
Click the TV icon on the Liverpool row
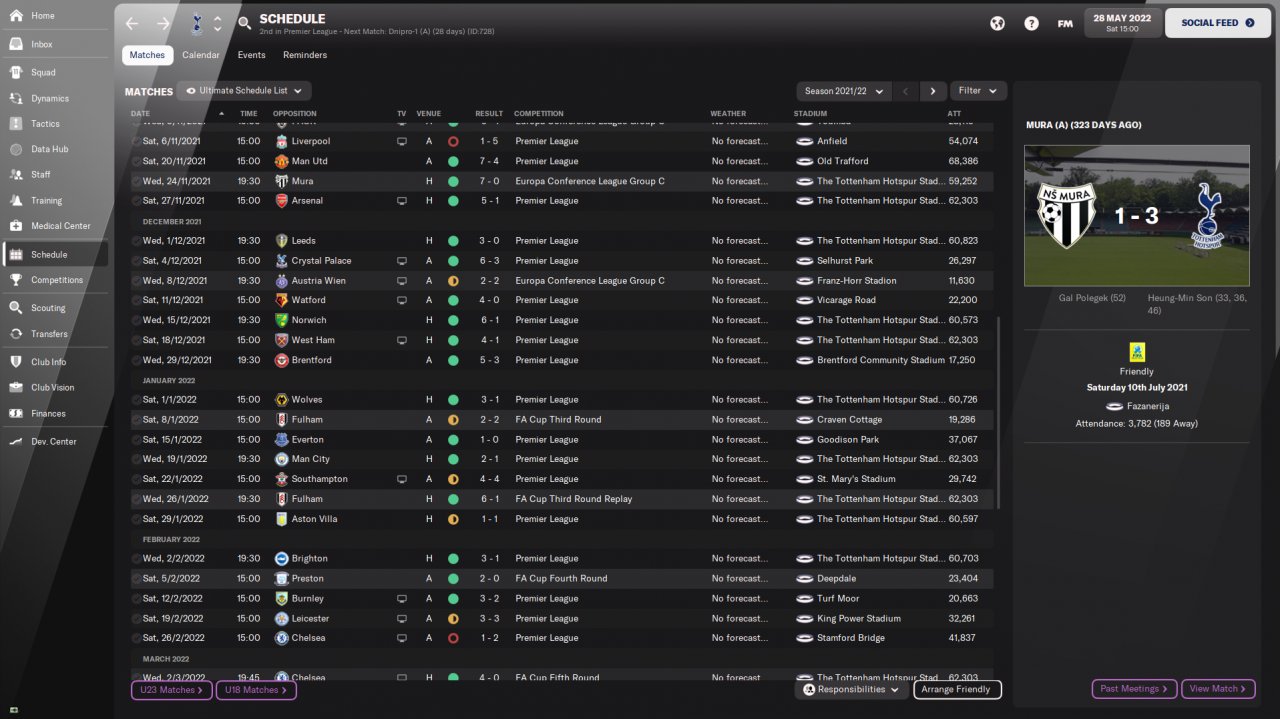tap(402, 141)
